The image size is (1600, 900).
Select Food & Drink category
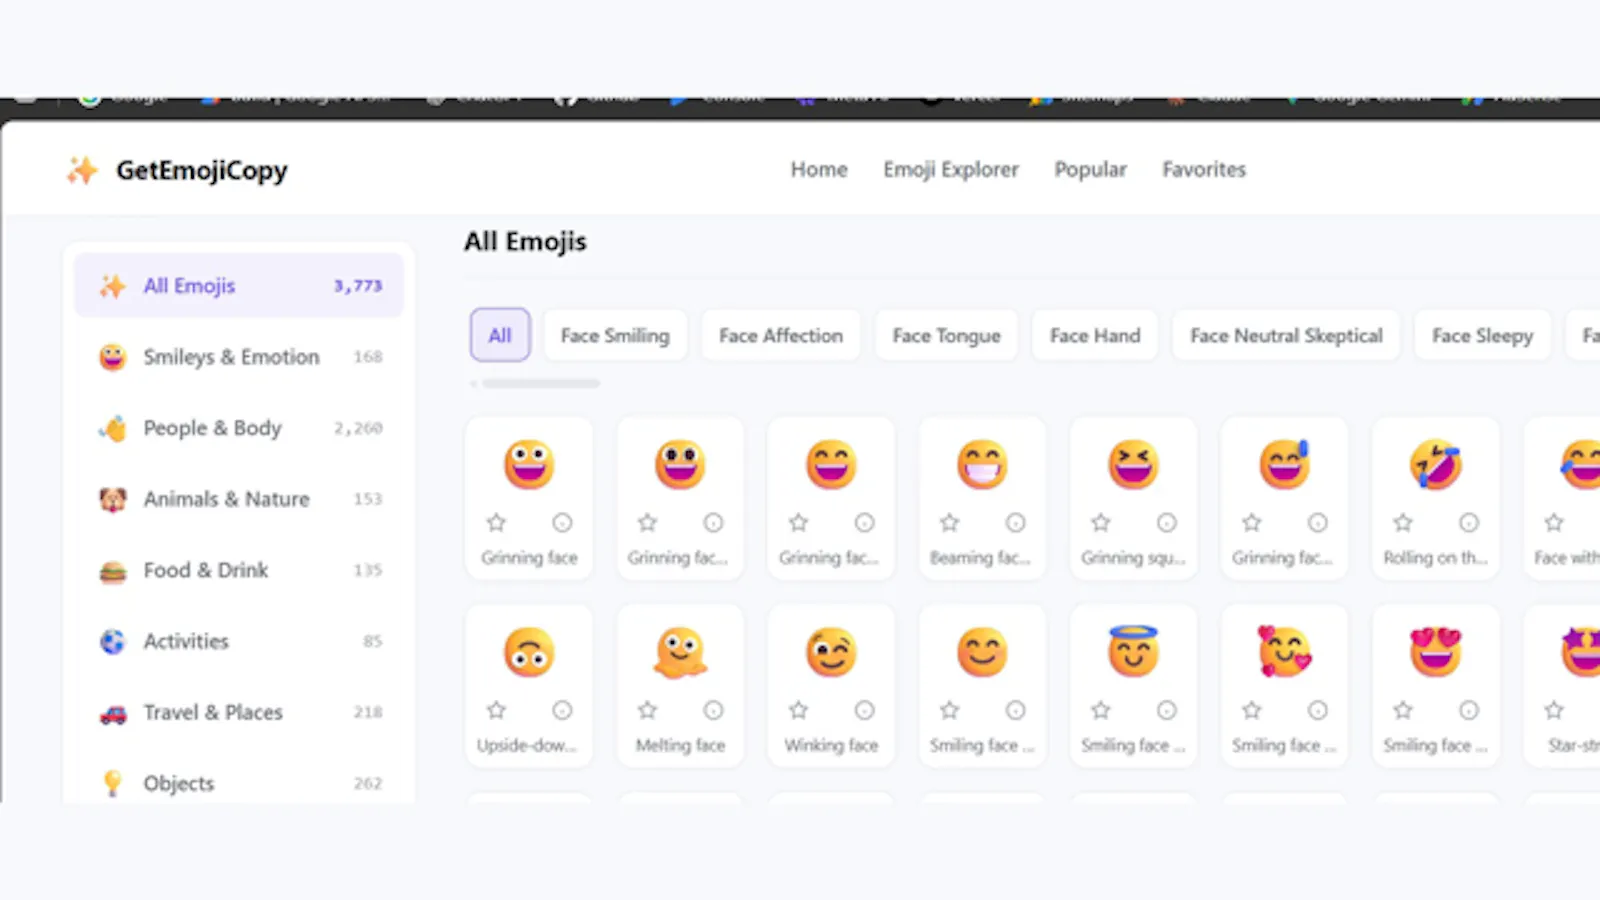[x=239, y=570]
